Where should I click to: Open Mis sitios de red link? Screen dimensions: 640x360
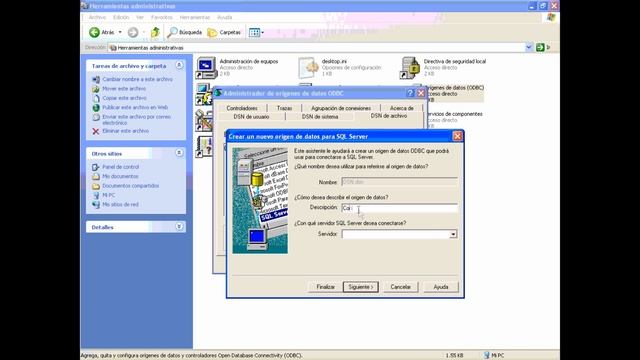(120, 204)
